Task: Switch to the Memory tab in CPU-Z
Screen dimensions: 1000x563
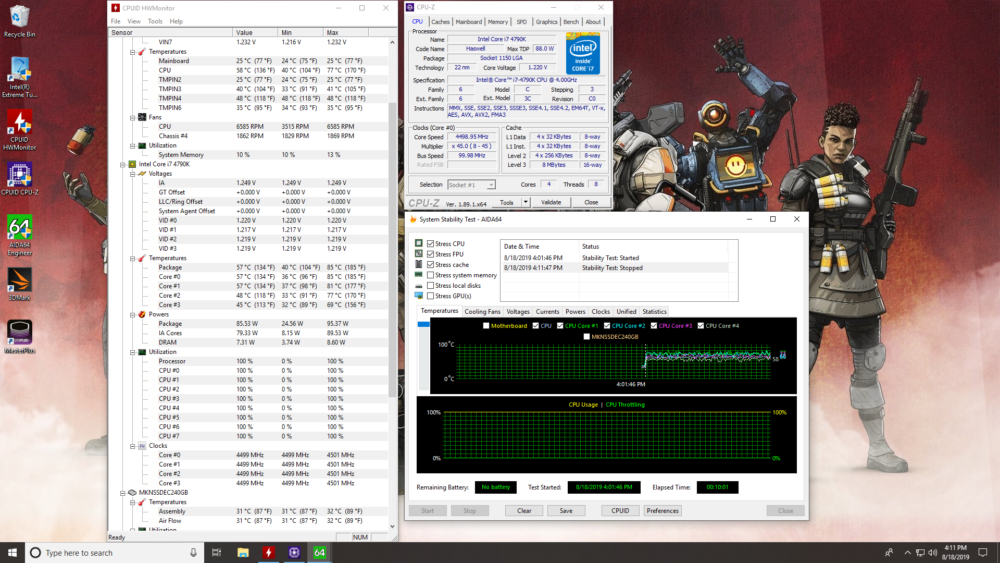Action: point(497,22)
